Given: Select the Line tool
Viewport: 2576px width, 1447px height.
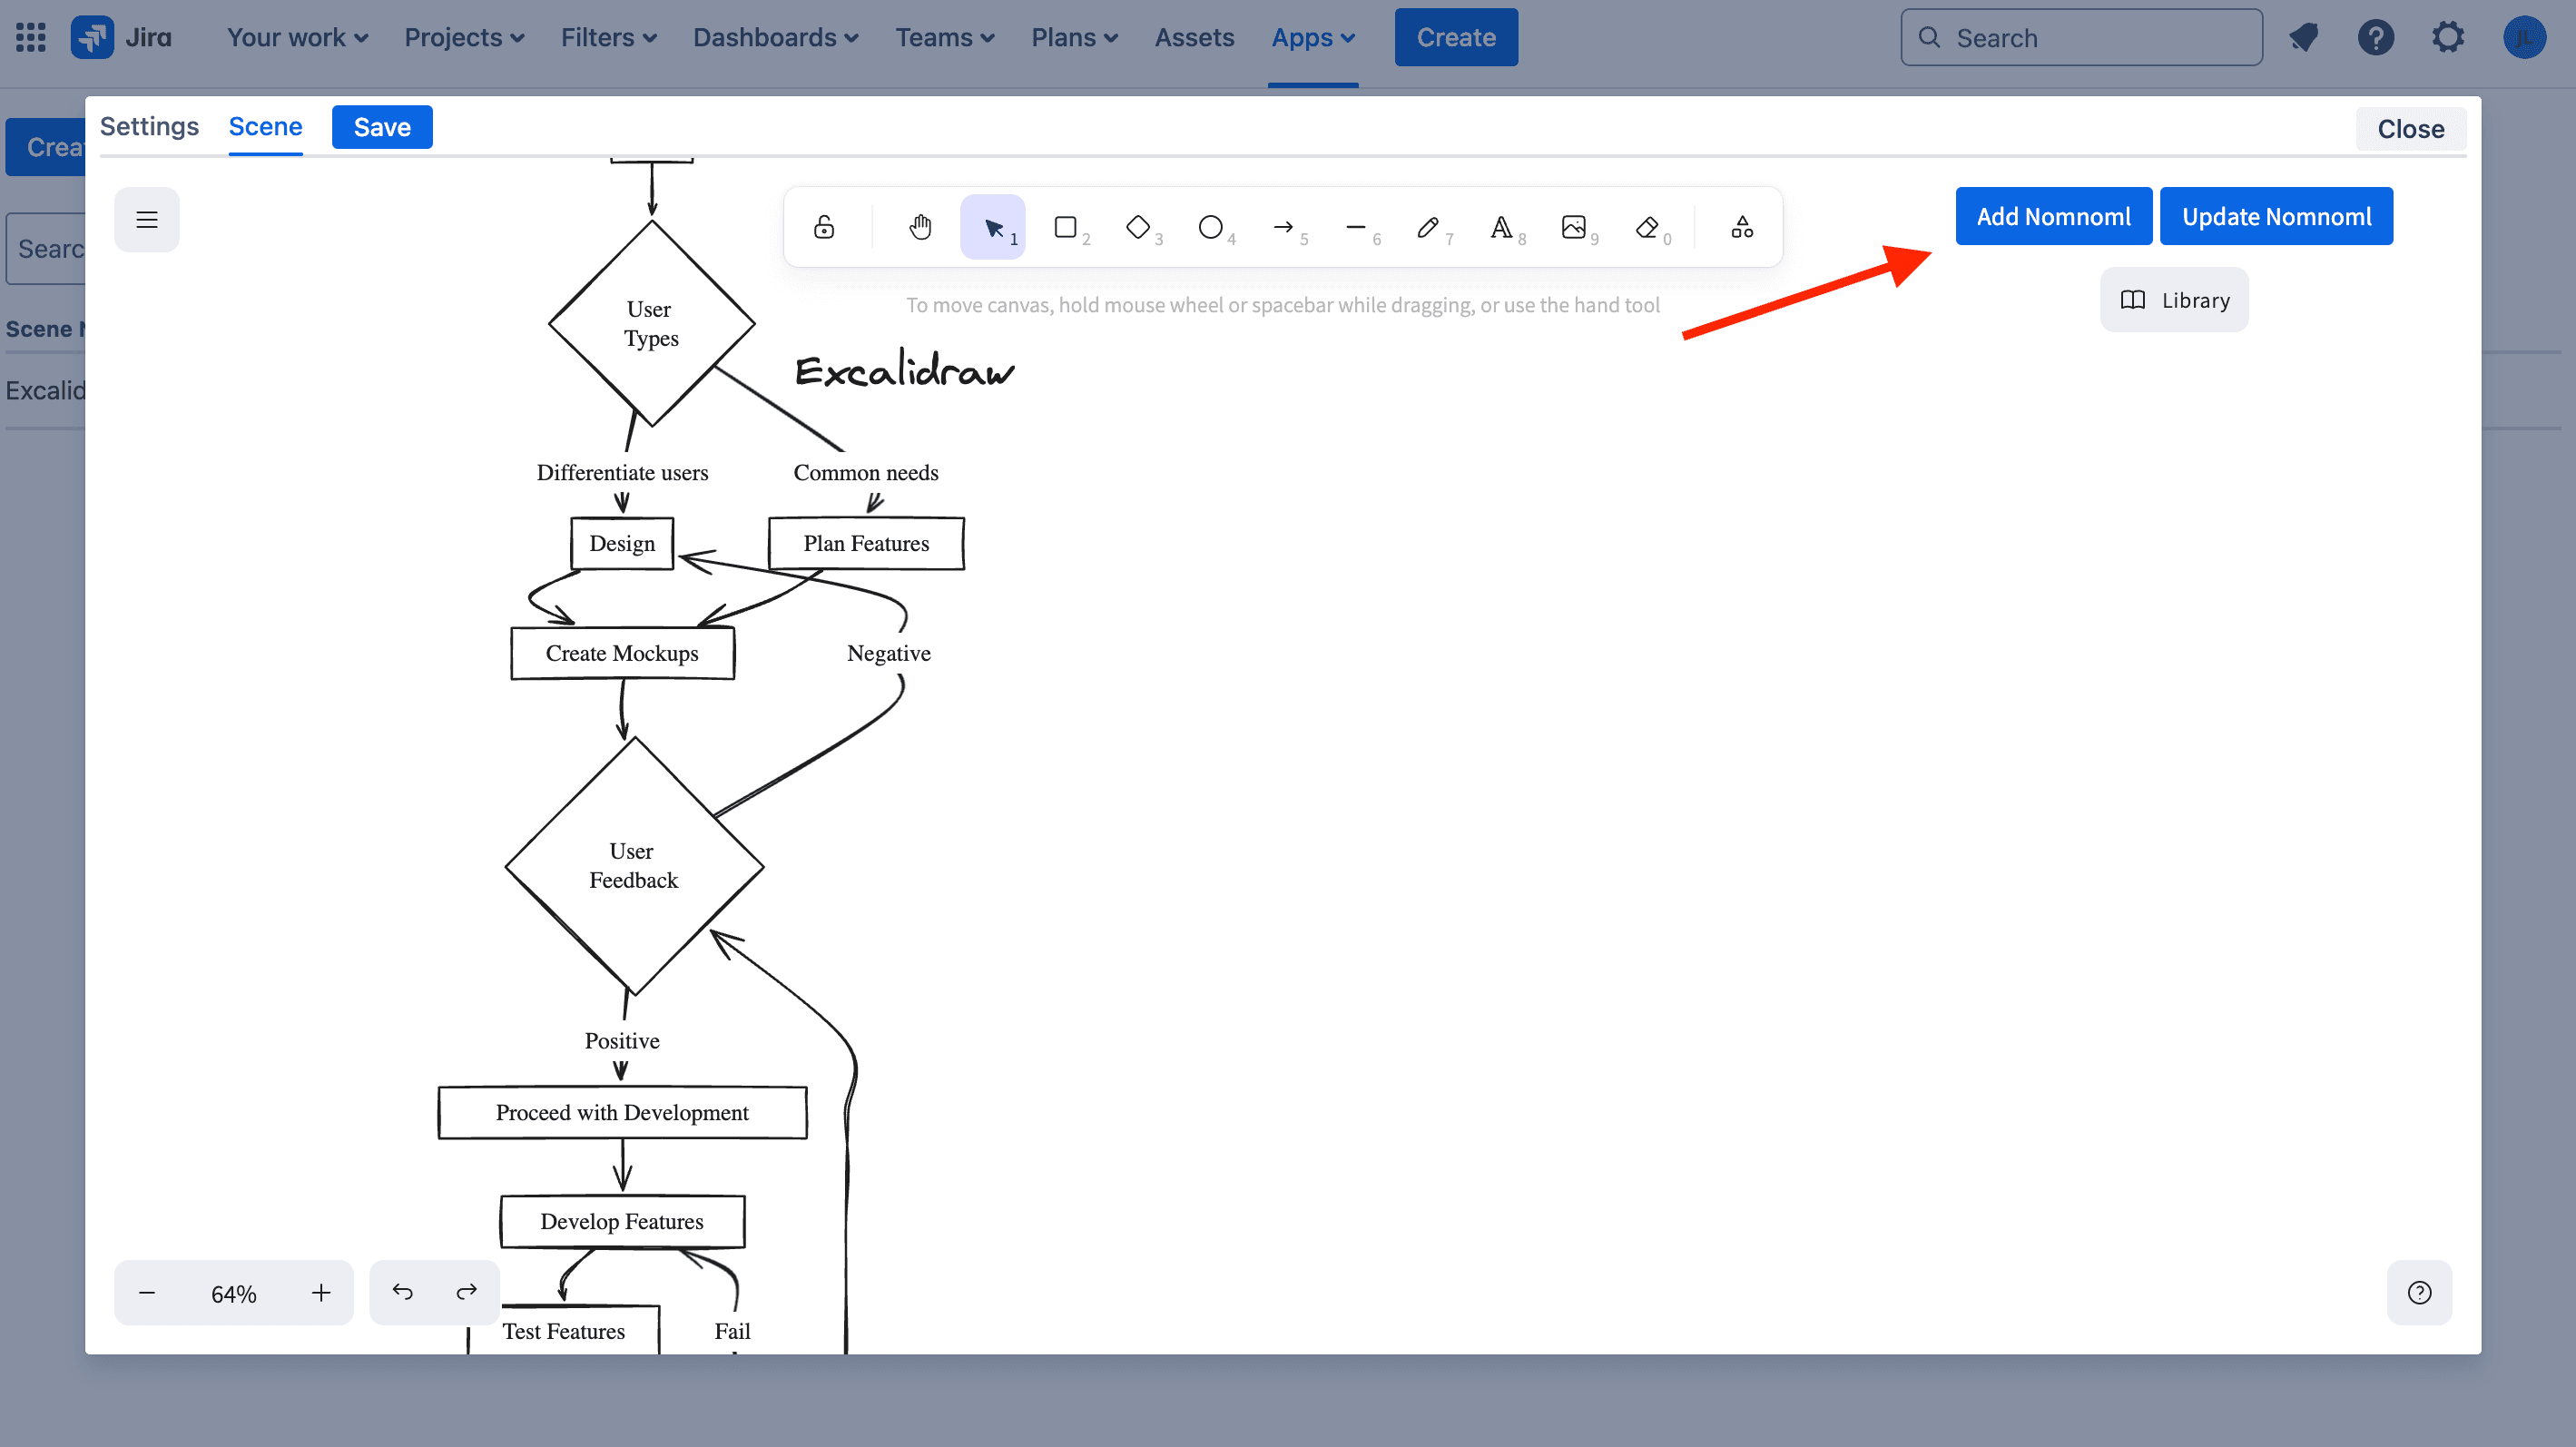Looking at the screenshot, I should pos(1356,227).
